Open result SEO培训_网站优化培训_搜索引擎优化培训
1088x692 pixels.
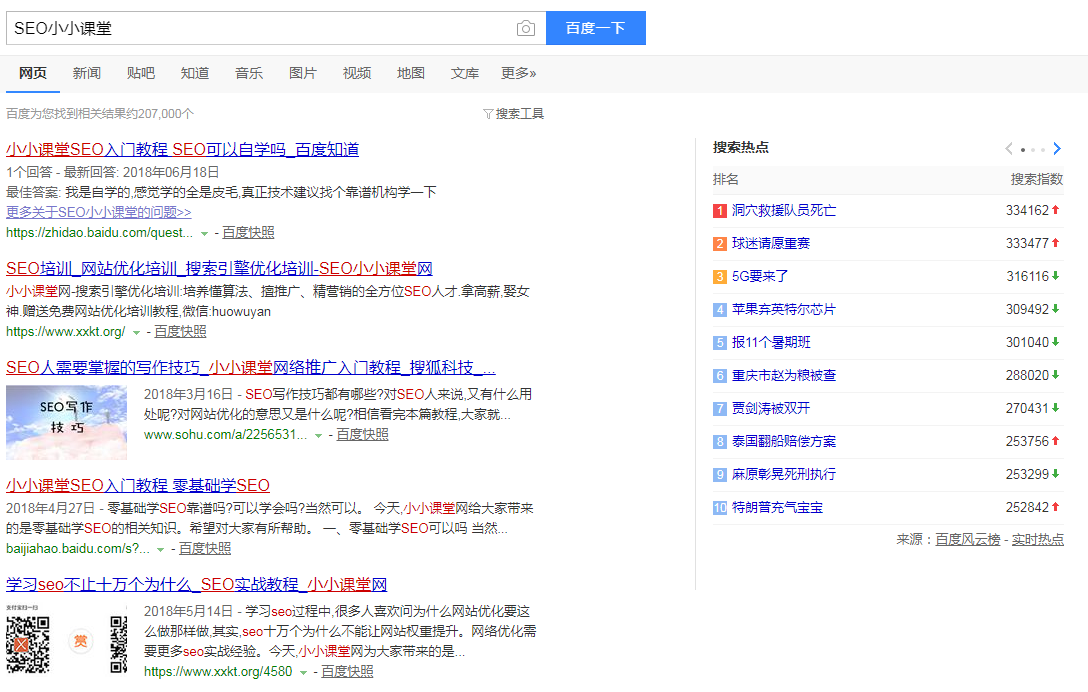[219, 269]
